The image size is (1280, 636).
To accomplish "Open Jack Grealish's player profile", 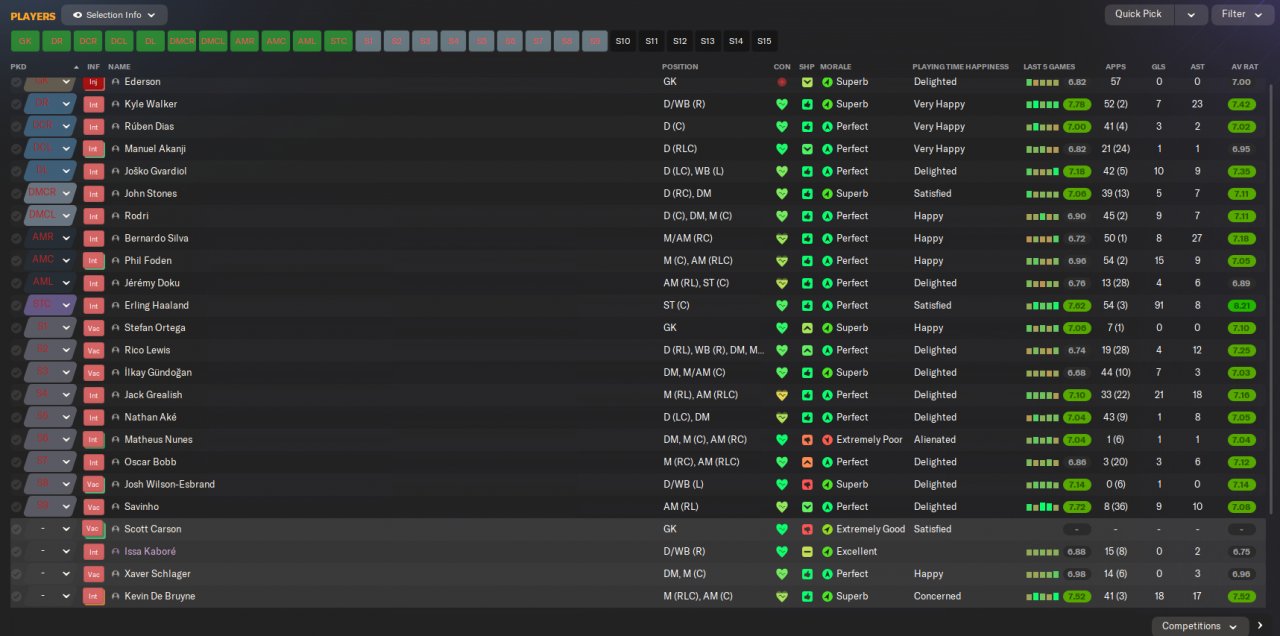I will pos(153,395).
